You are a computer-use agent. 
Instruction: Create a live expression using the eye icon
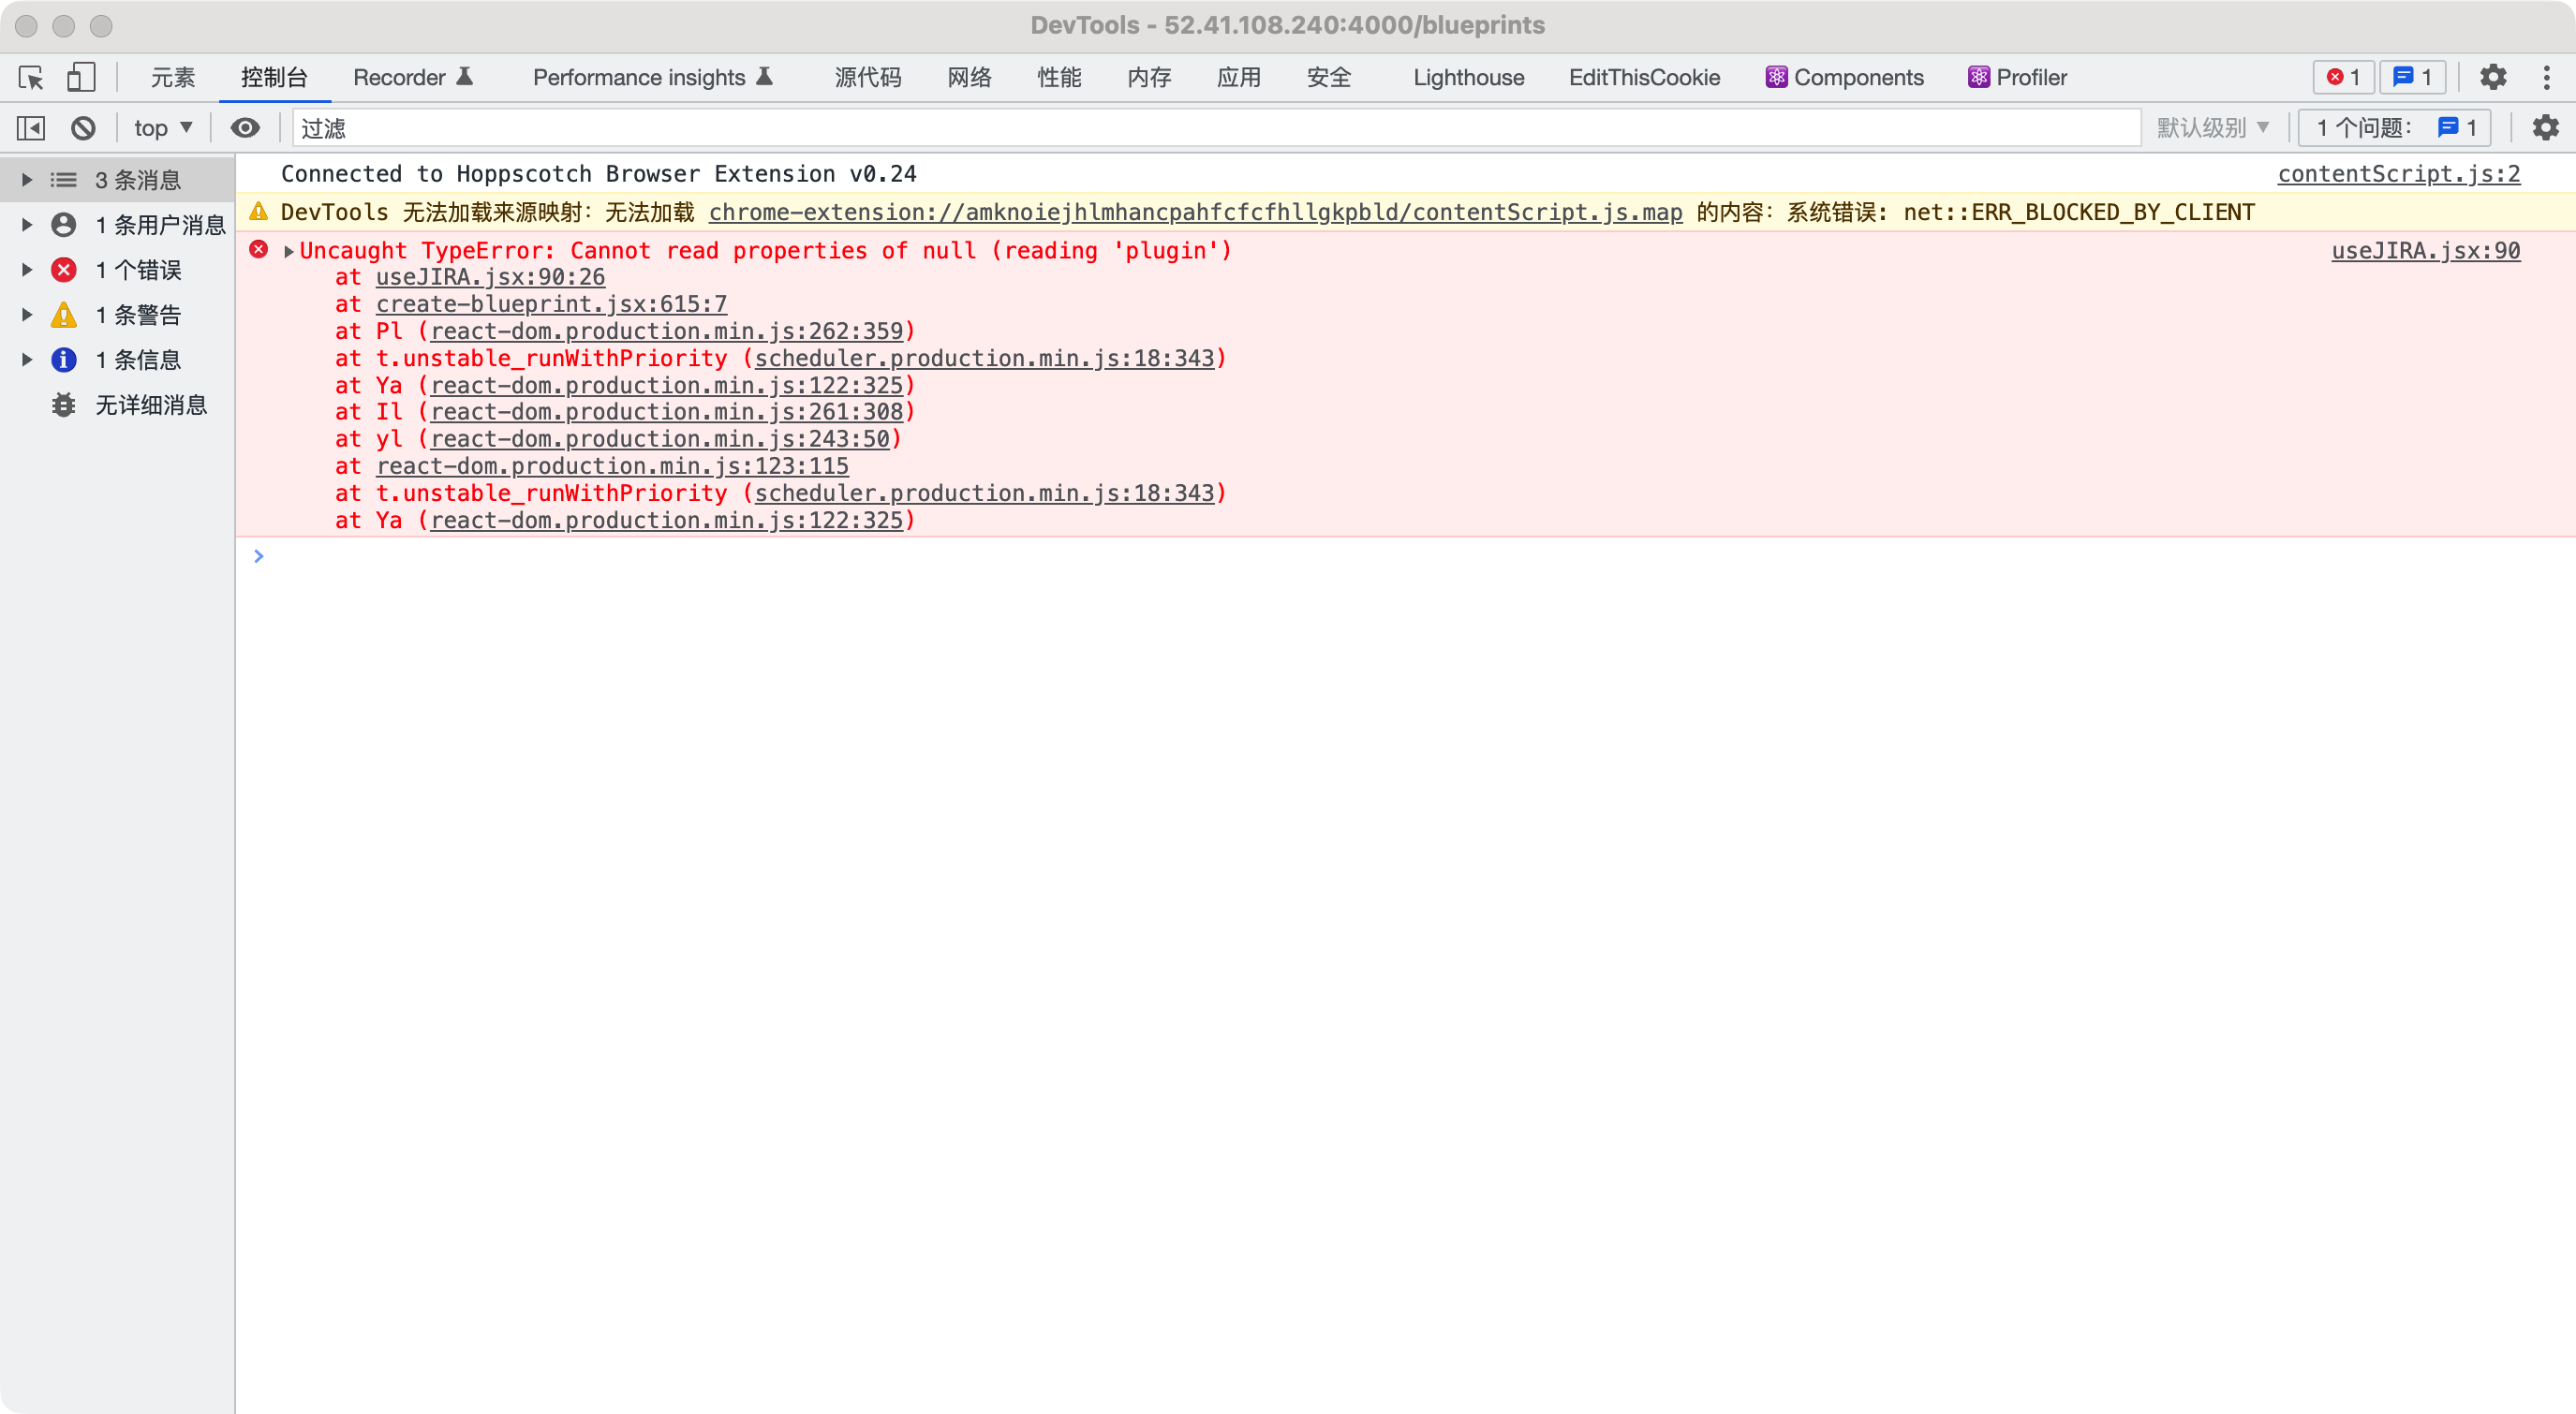pyautogui.click(x=245, y=127)
